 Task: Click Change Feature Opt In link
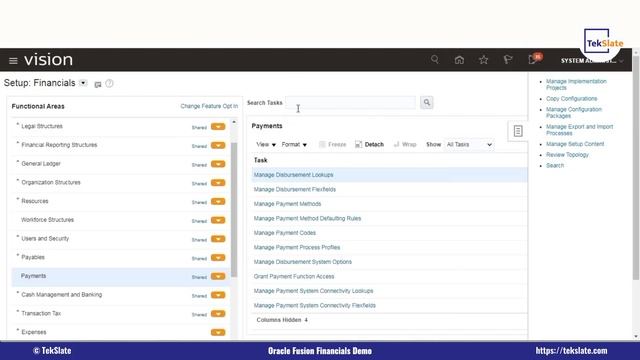tap(209, 106)
